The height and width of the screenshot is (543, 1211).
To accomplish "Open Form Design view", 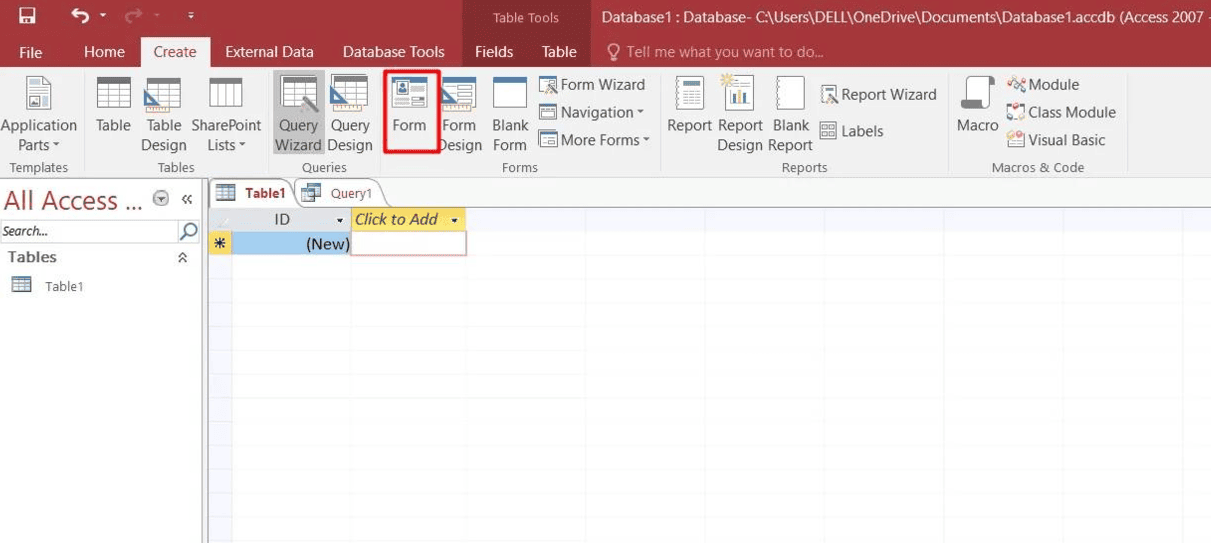I will (x=459, y=115).
